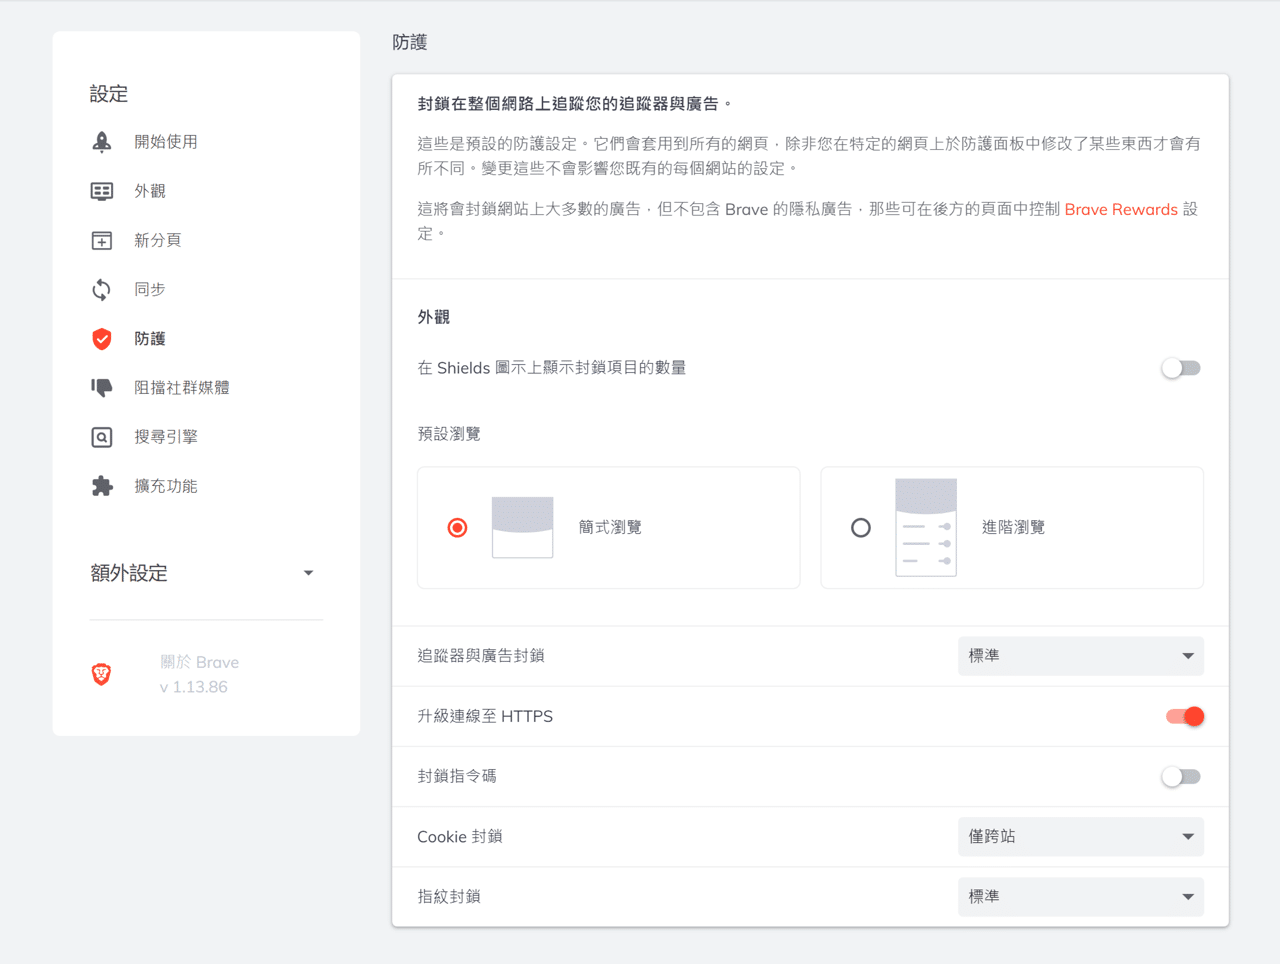The height and width of the screenshot is (964, 1280).
Task: Click the 進階瀏覽 label text
Action: click(x=1013, y=527)
